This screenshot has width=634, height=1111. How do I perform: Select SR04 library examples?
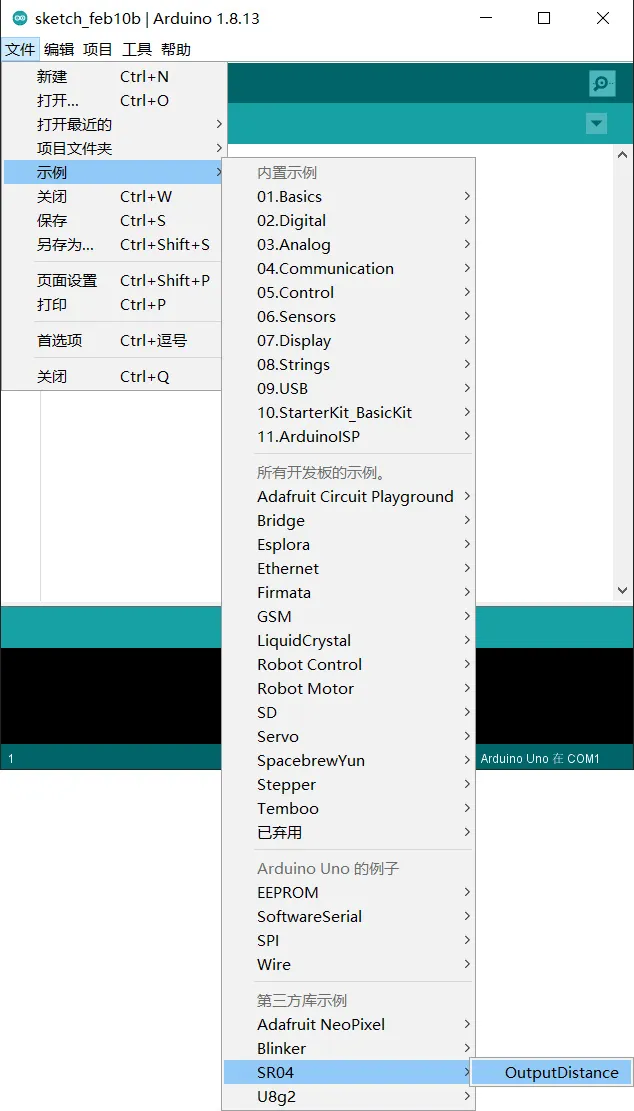coord(349,1073)
